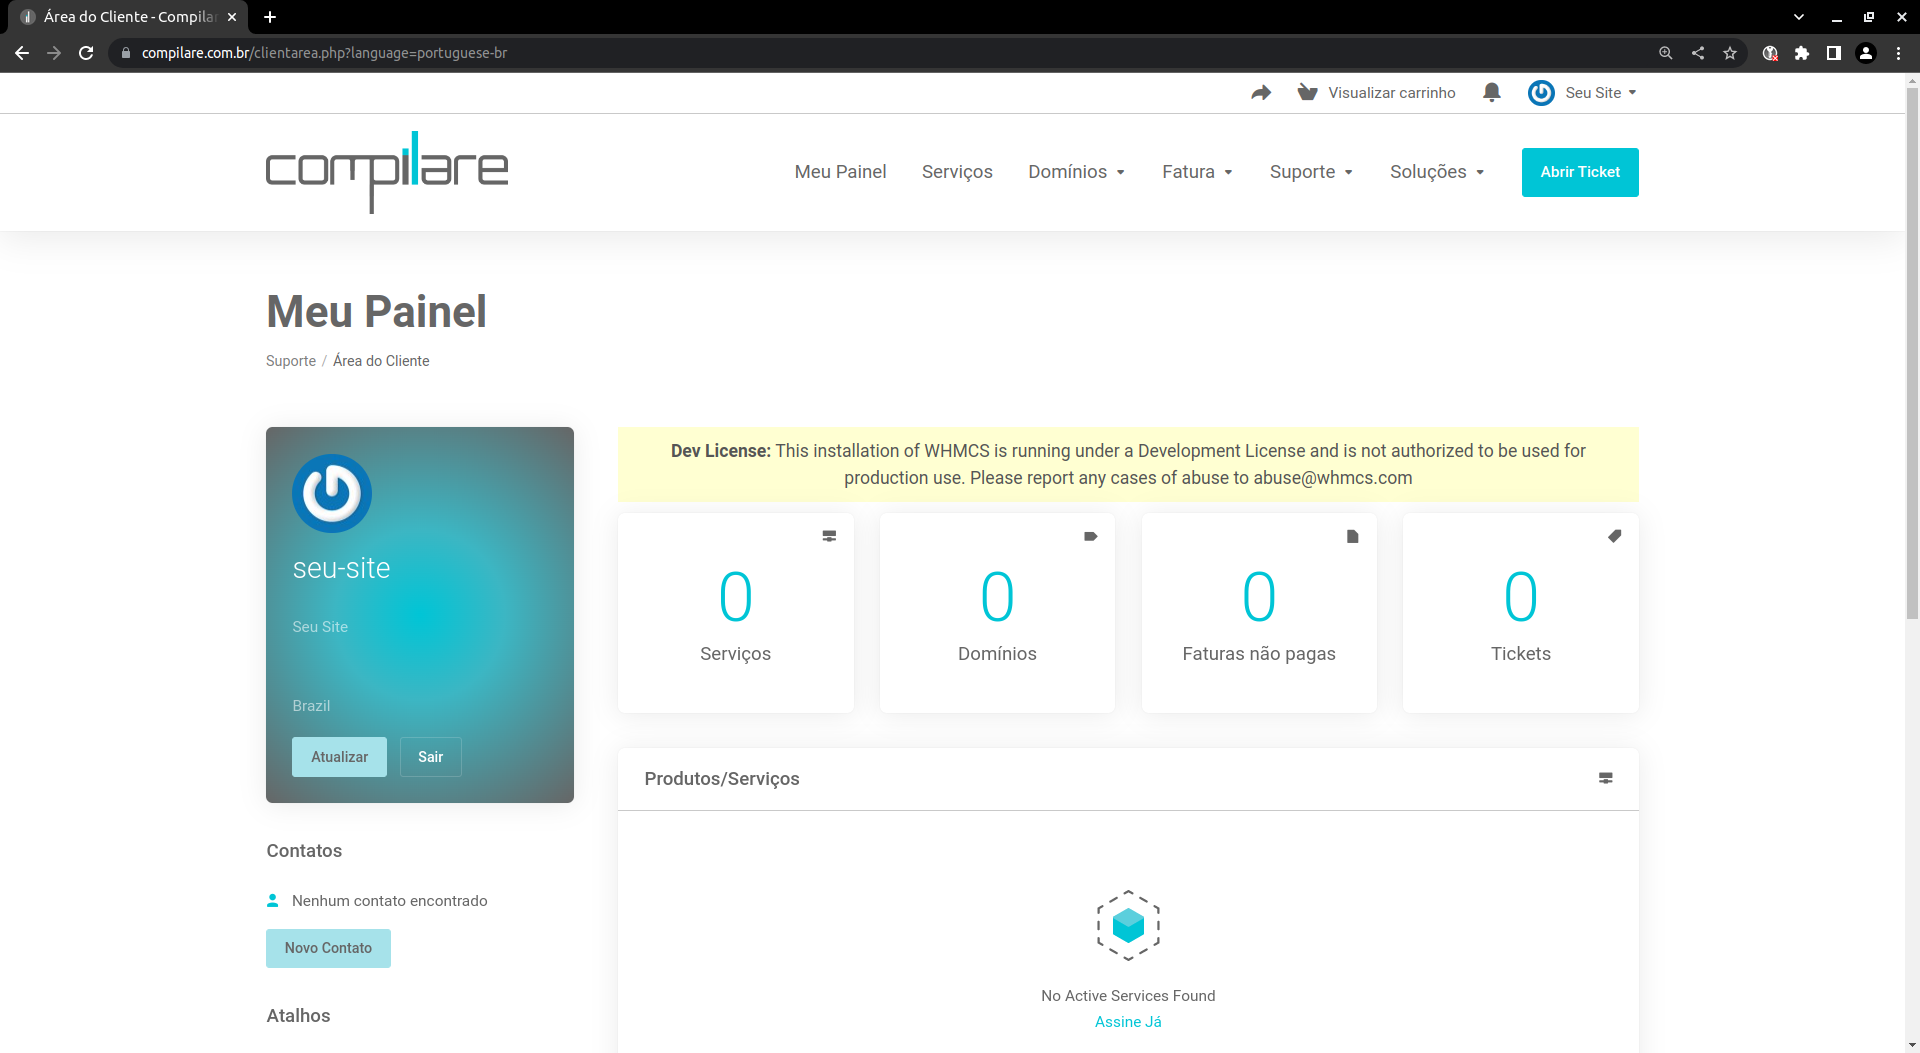Click the cube icon above No Active Services
The image size is (1920, 1053).
click(1128, 925)
